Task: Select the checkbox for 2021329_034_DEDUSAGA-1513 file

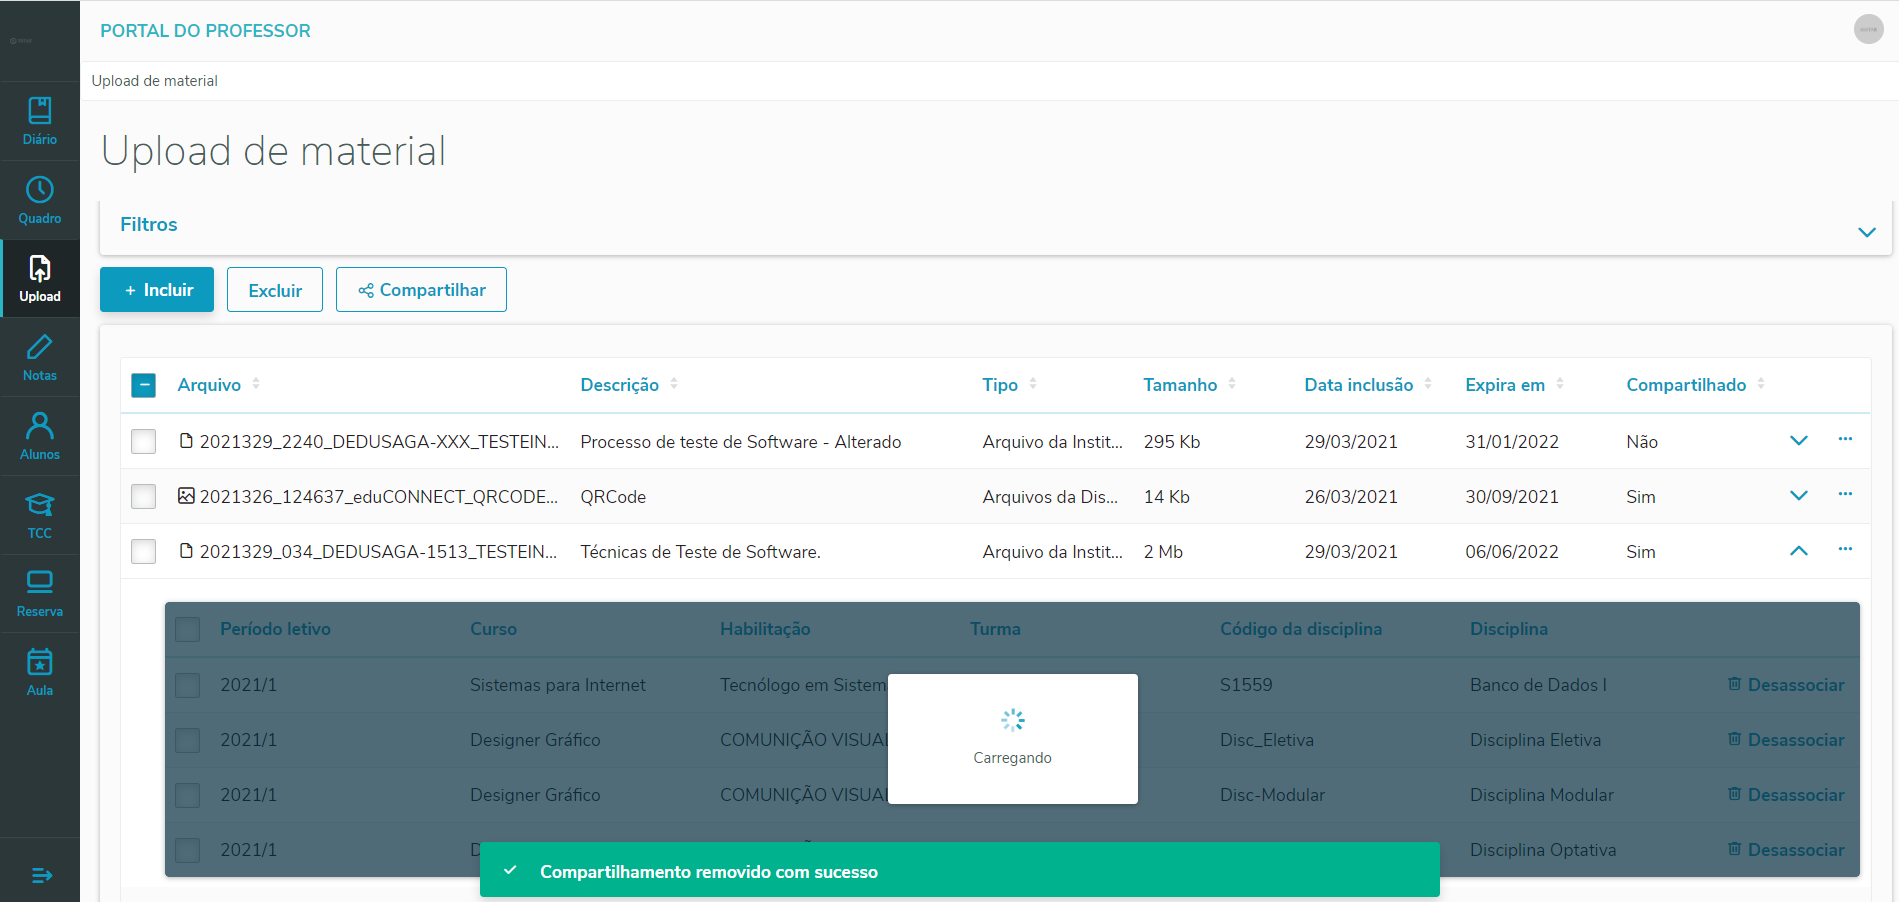Action: click(144, 552)
